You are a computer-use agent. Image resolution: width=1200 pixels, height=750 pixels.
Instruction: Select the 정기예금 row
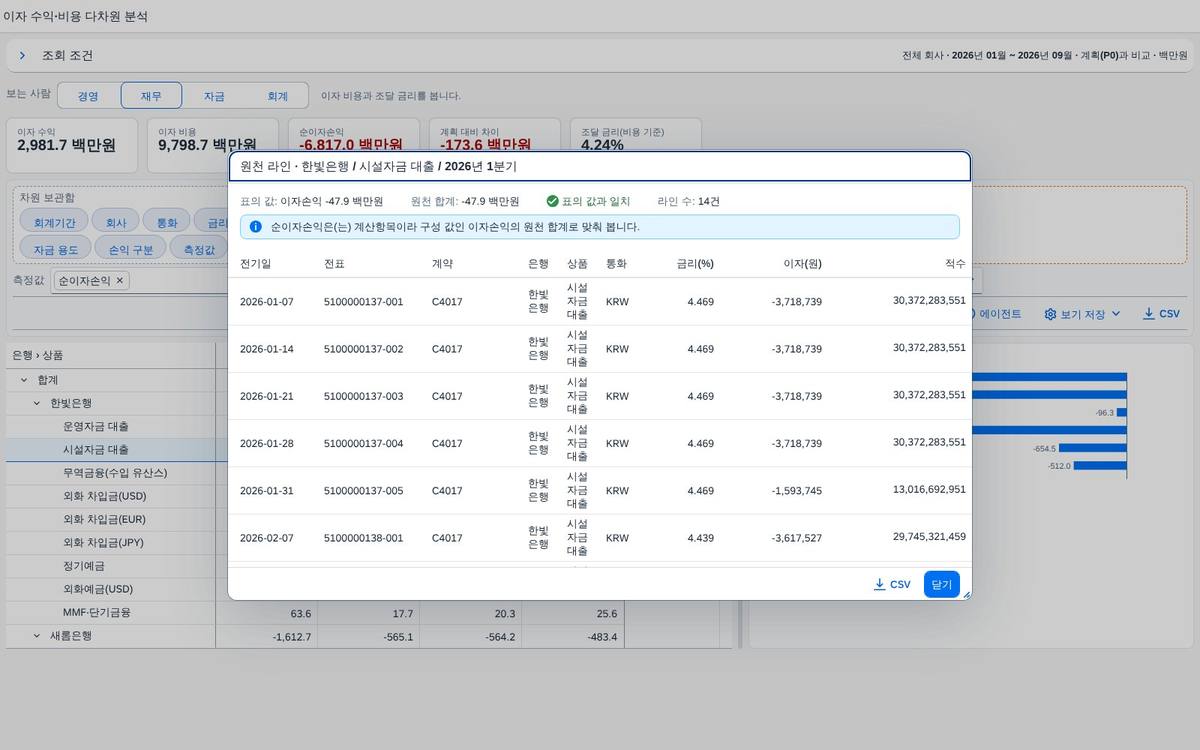(x=110, y=566)
